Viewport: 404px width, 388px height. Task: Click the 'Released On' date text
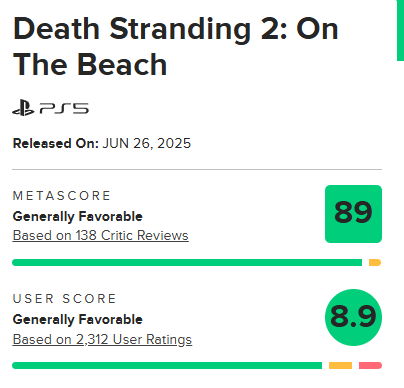pos(102,143)
